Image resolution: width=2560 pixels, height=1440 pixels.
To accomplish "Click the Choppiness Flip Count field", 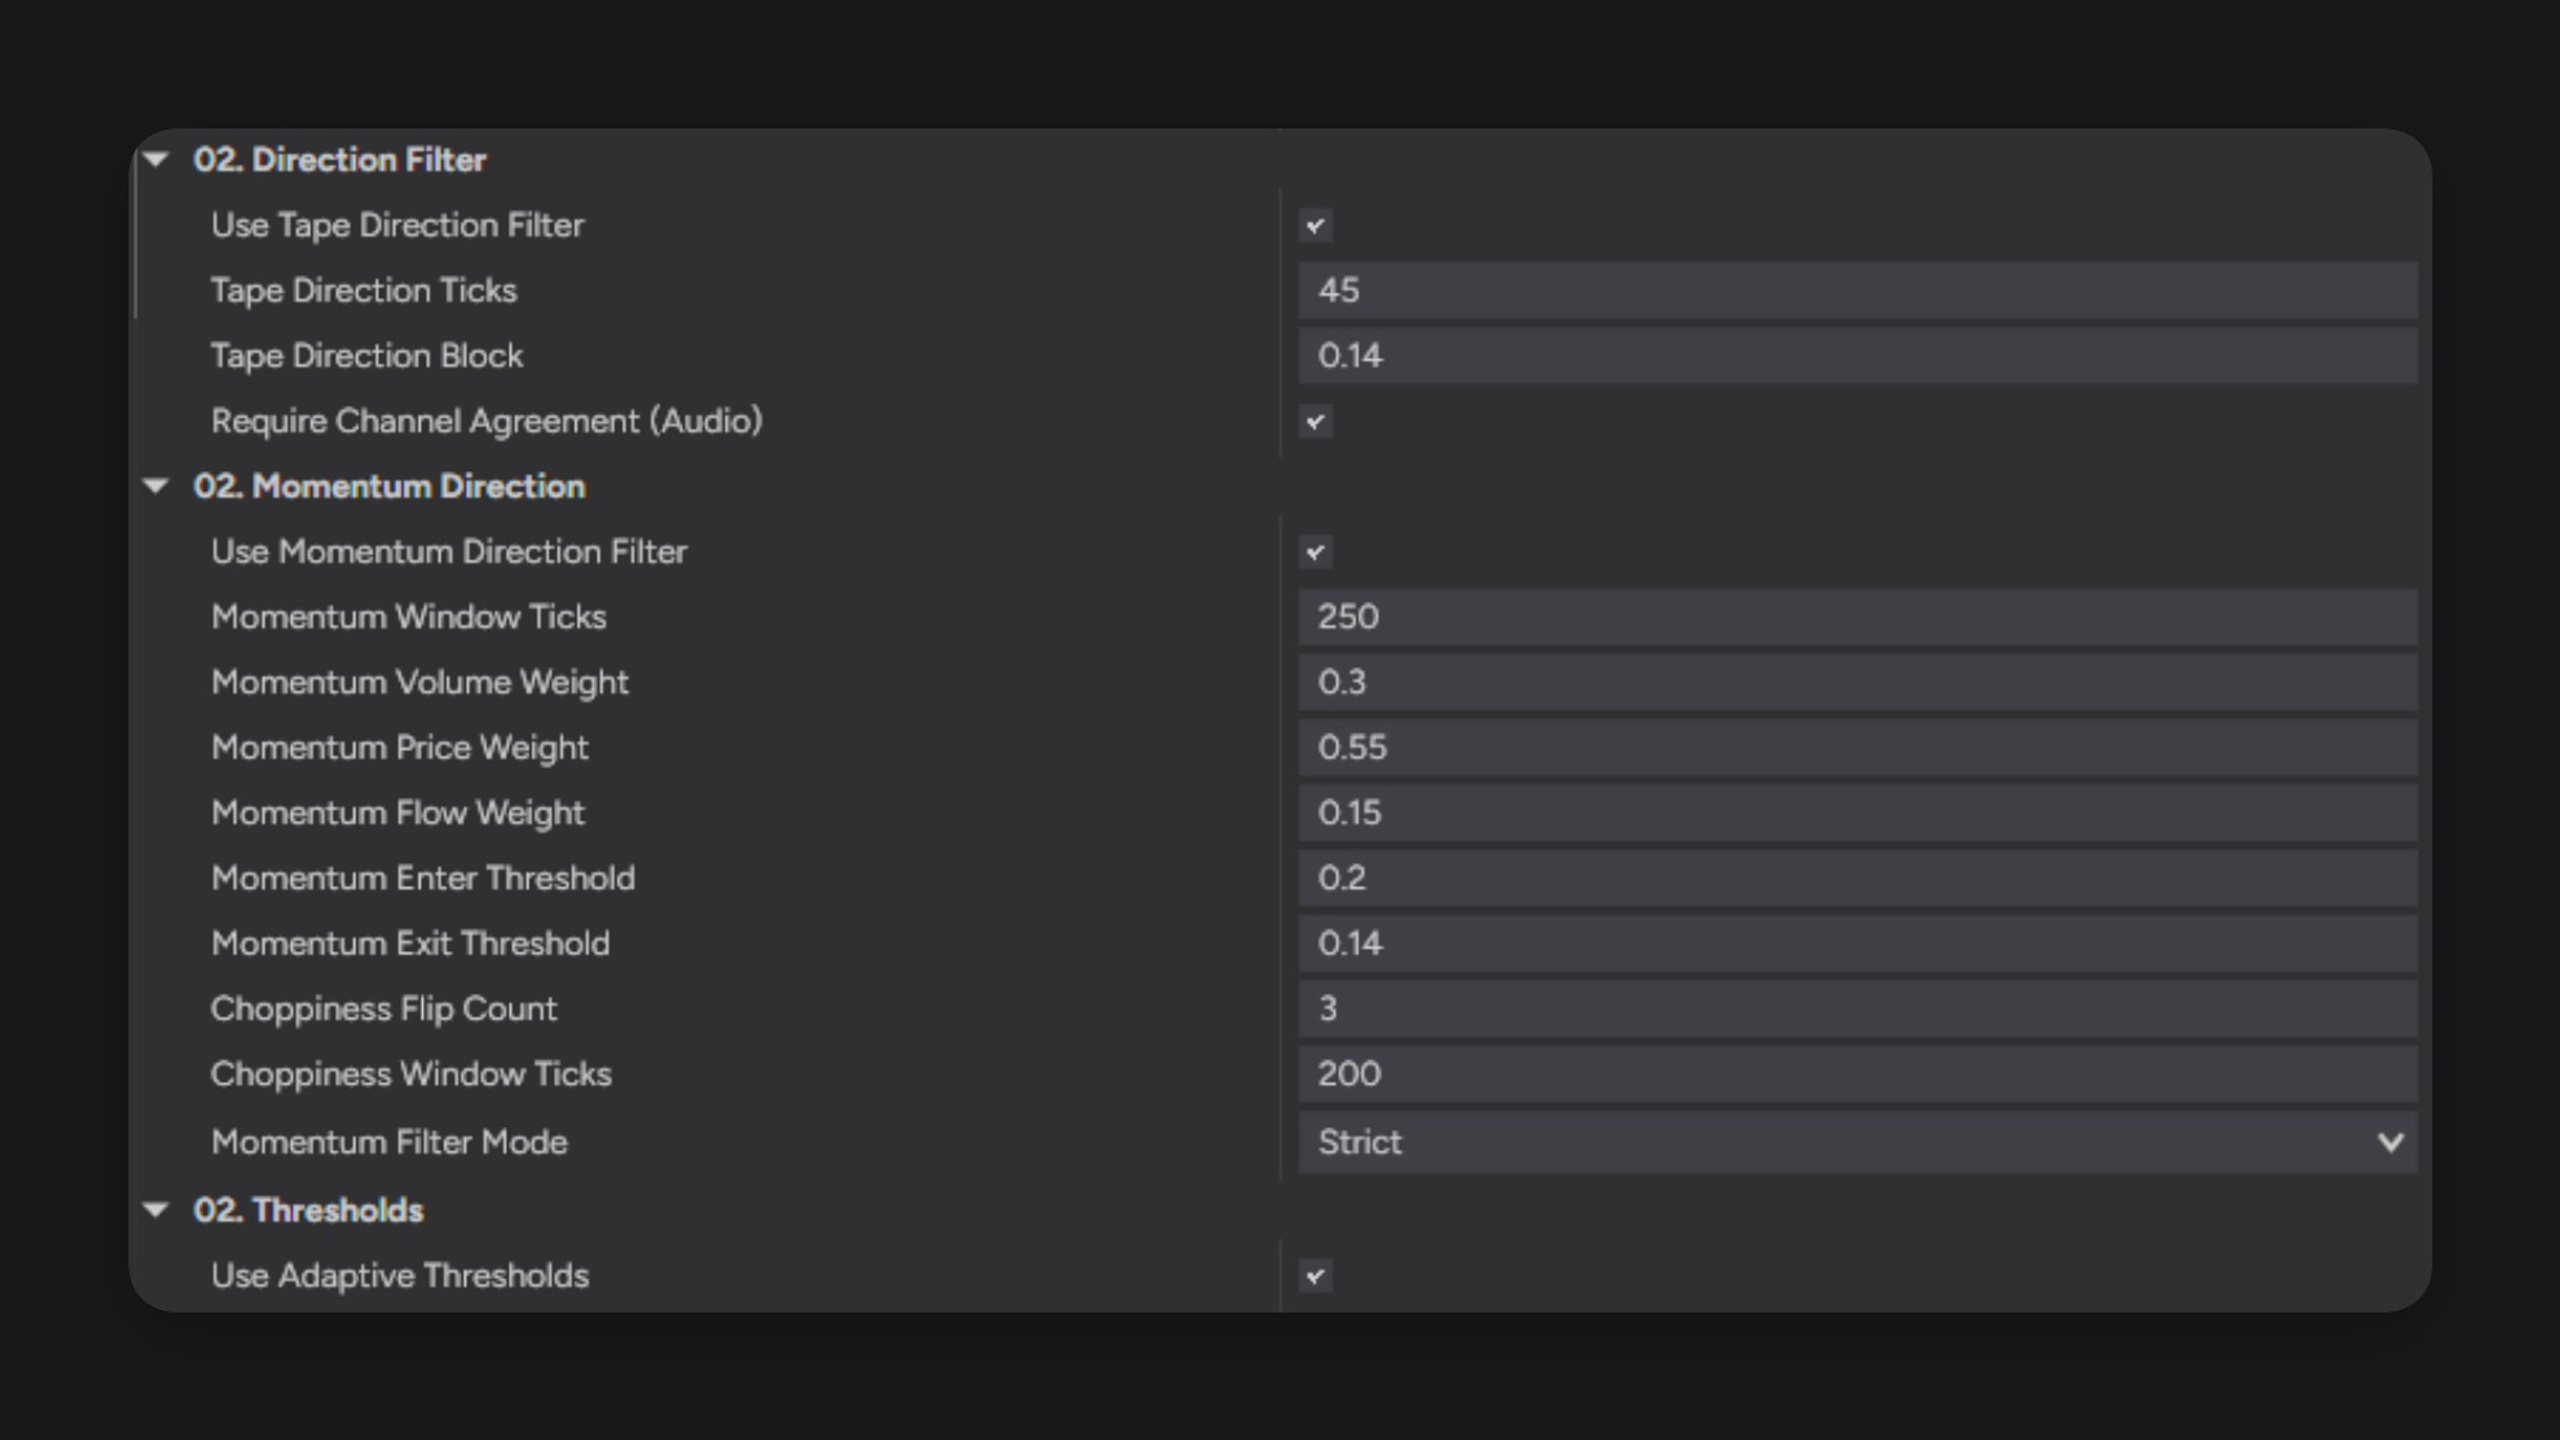I will point(1858,1008).
